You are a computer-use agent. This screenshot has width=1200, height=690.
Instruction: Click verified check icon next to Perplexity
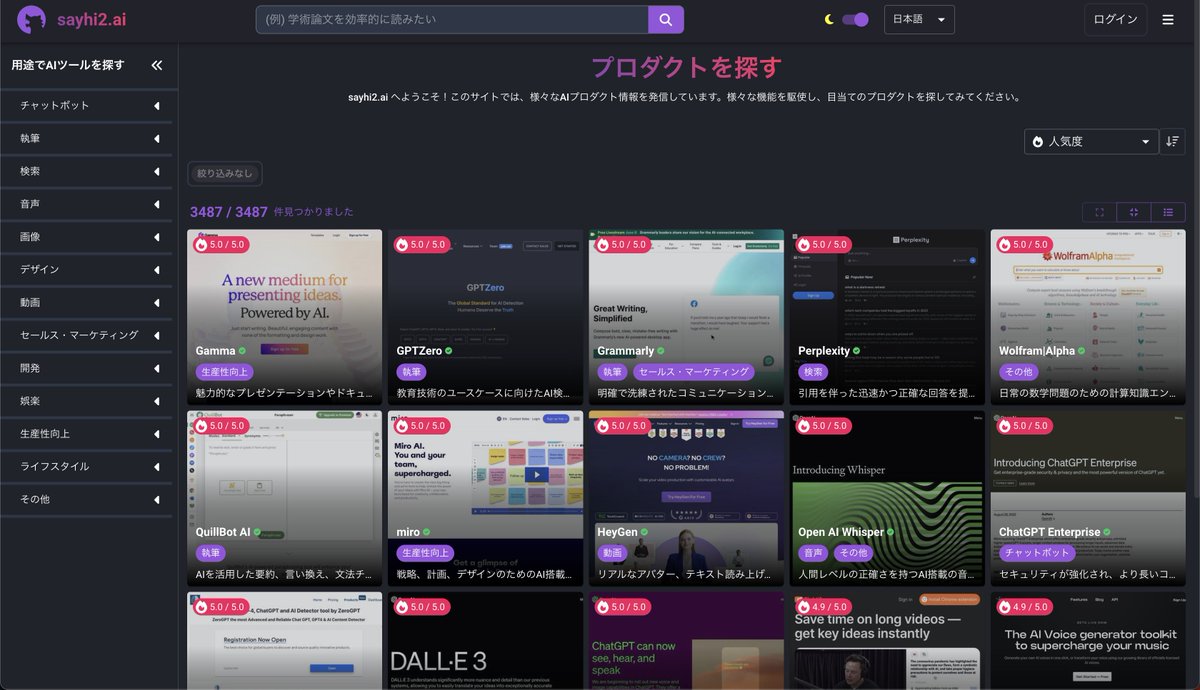[858, 351]
